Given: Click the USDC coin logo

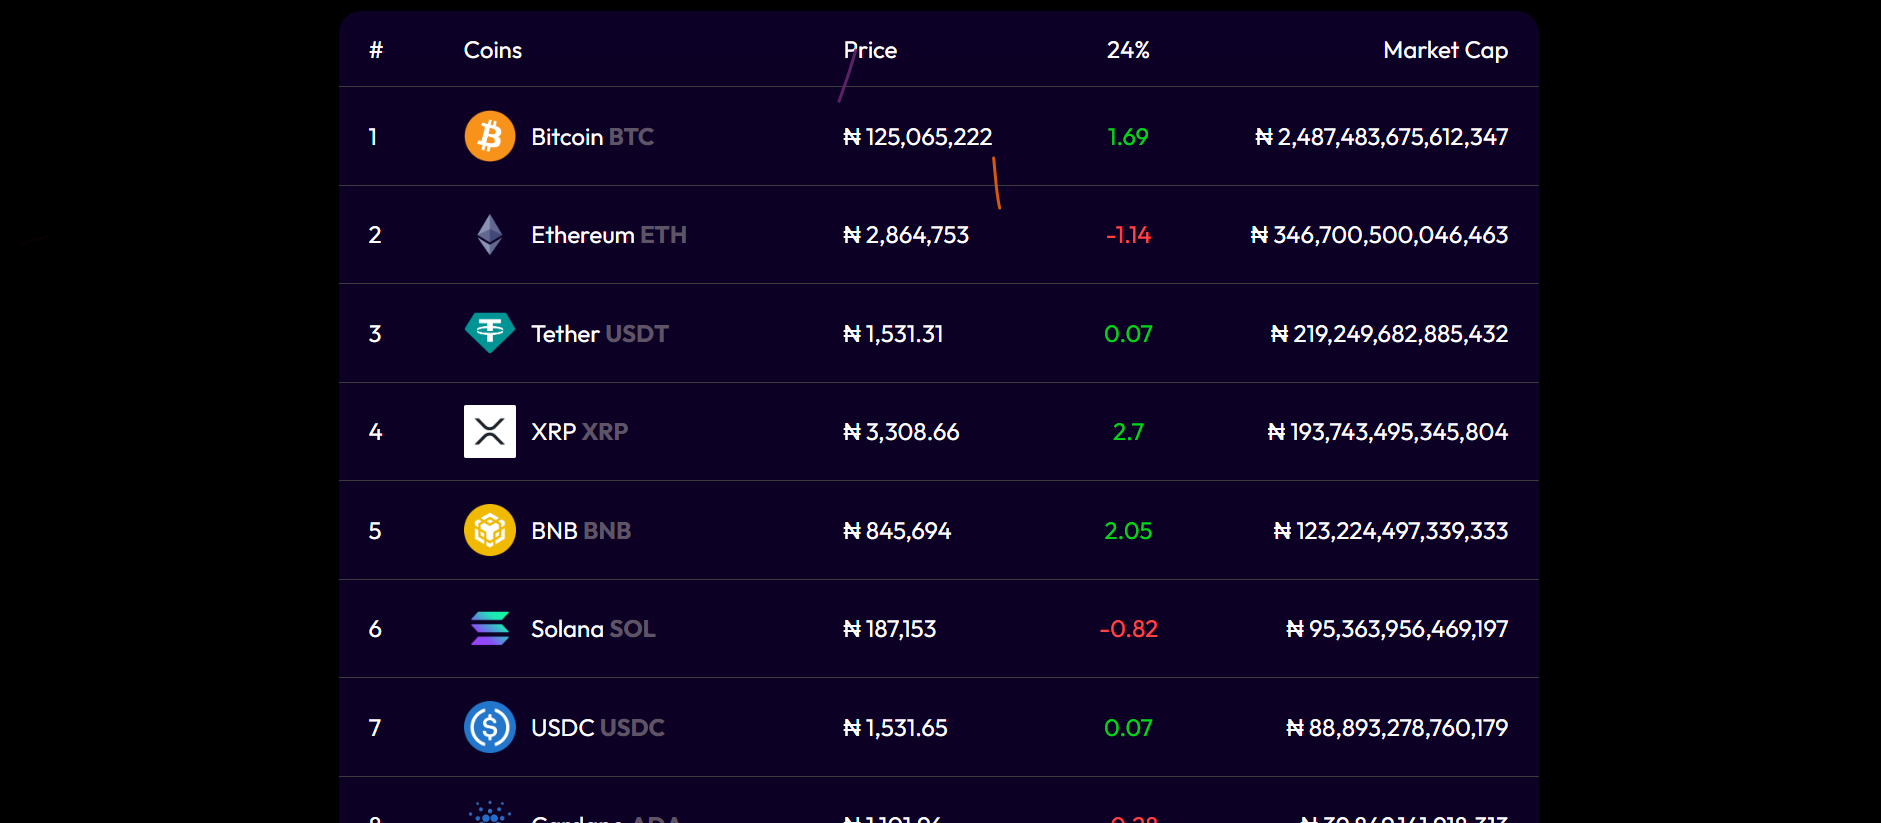Looking at the screenshot, I should [x=490, y=727].
